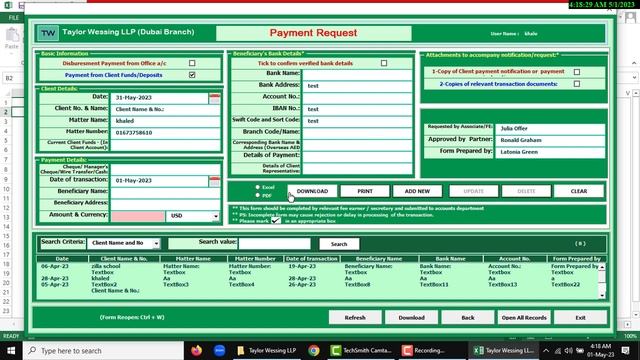Click the Details of Payment input field
The image size is (640, 360).
[x=357, y=157]
